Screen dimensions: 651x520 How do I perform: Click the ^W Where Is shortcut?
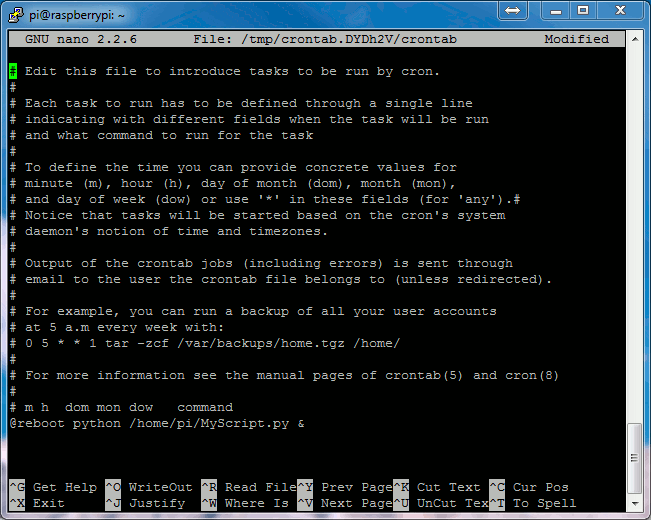[x=245, y=503]
